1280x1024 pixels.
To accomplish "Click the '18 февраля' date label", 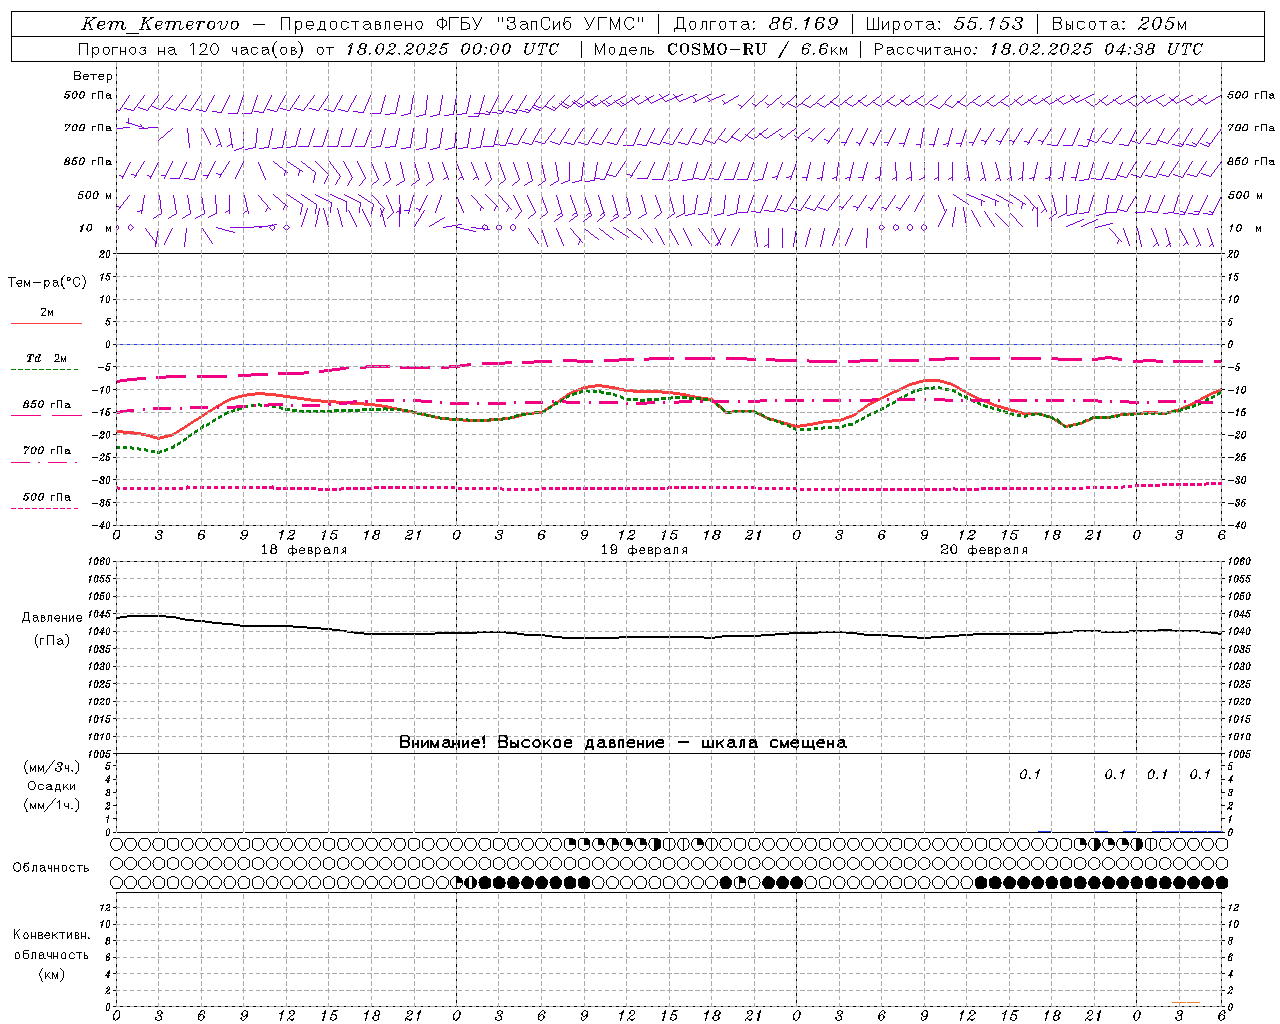I will pos(304,550).
